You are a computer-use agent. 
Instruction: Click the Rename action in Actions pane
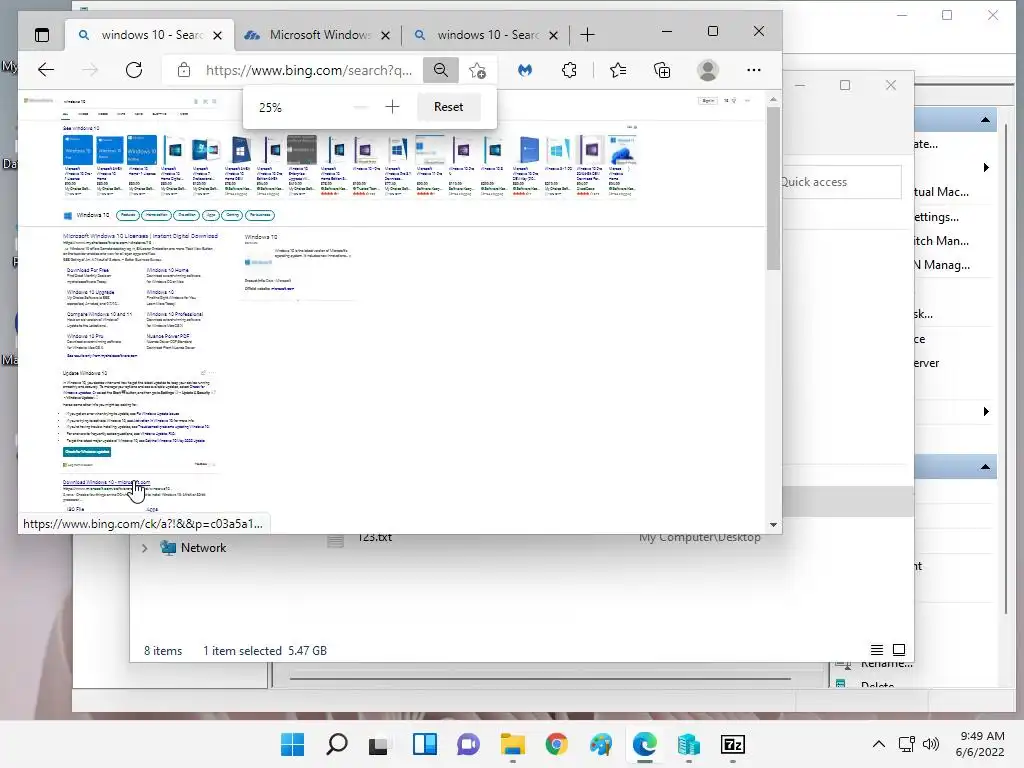coord(886,665)
